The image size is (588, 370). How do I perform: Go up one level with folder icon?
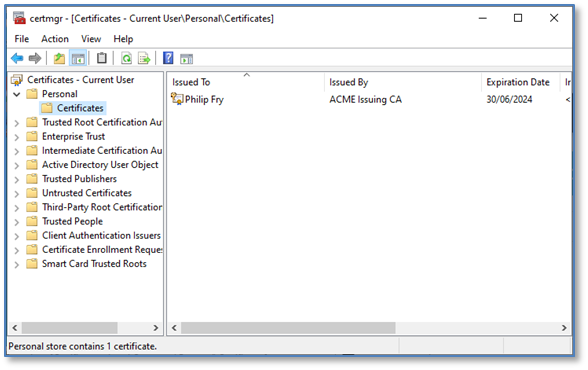tap(59, 58)
